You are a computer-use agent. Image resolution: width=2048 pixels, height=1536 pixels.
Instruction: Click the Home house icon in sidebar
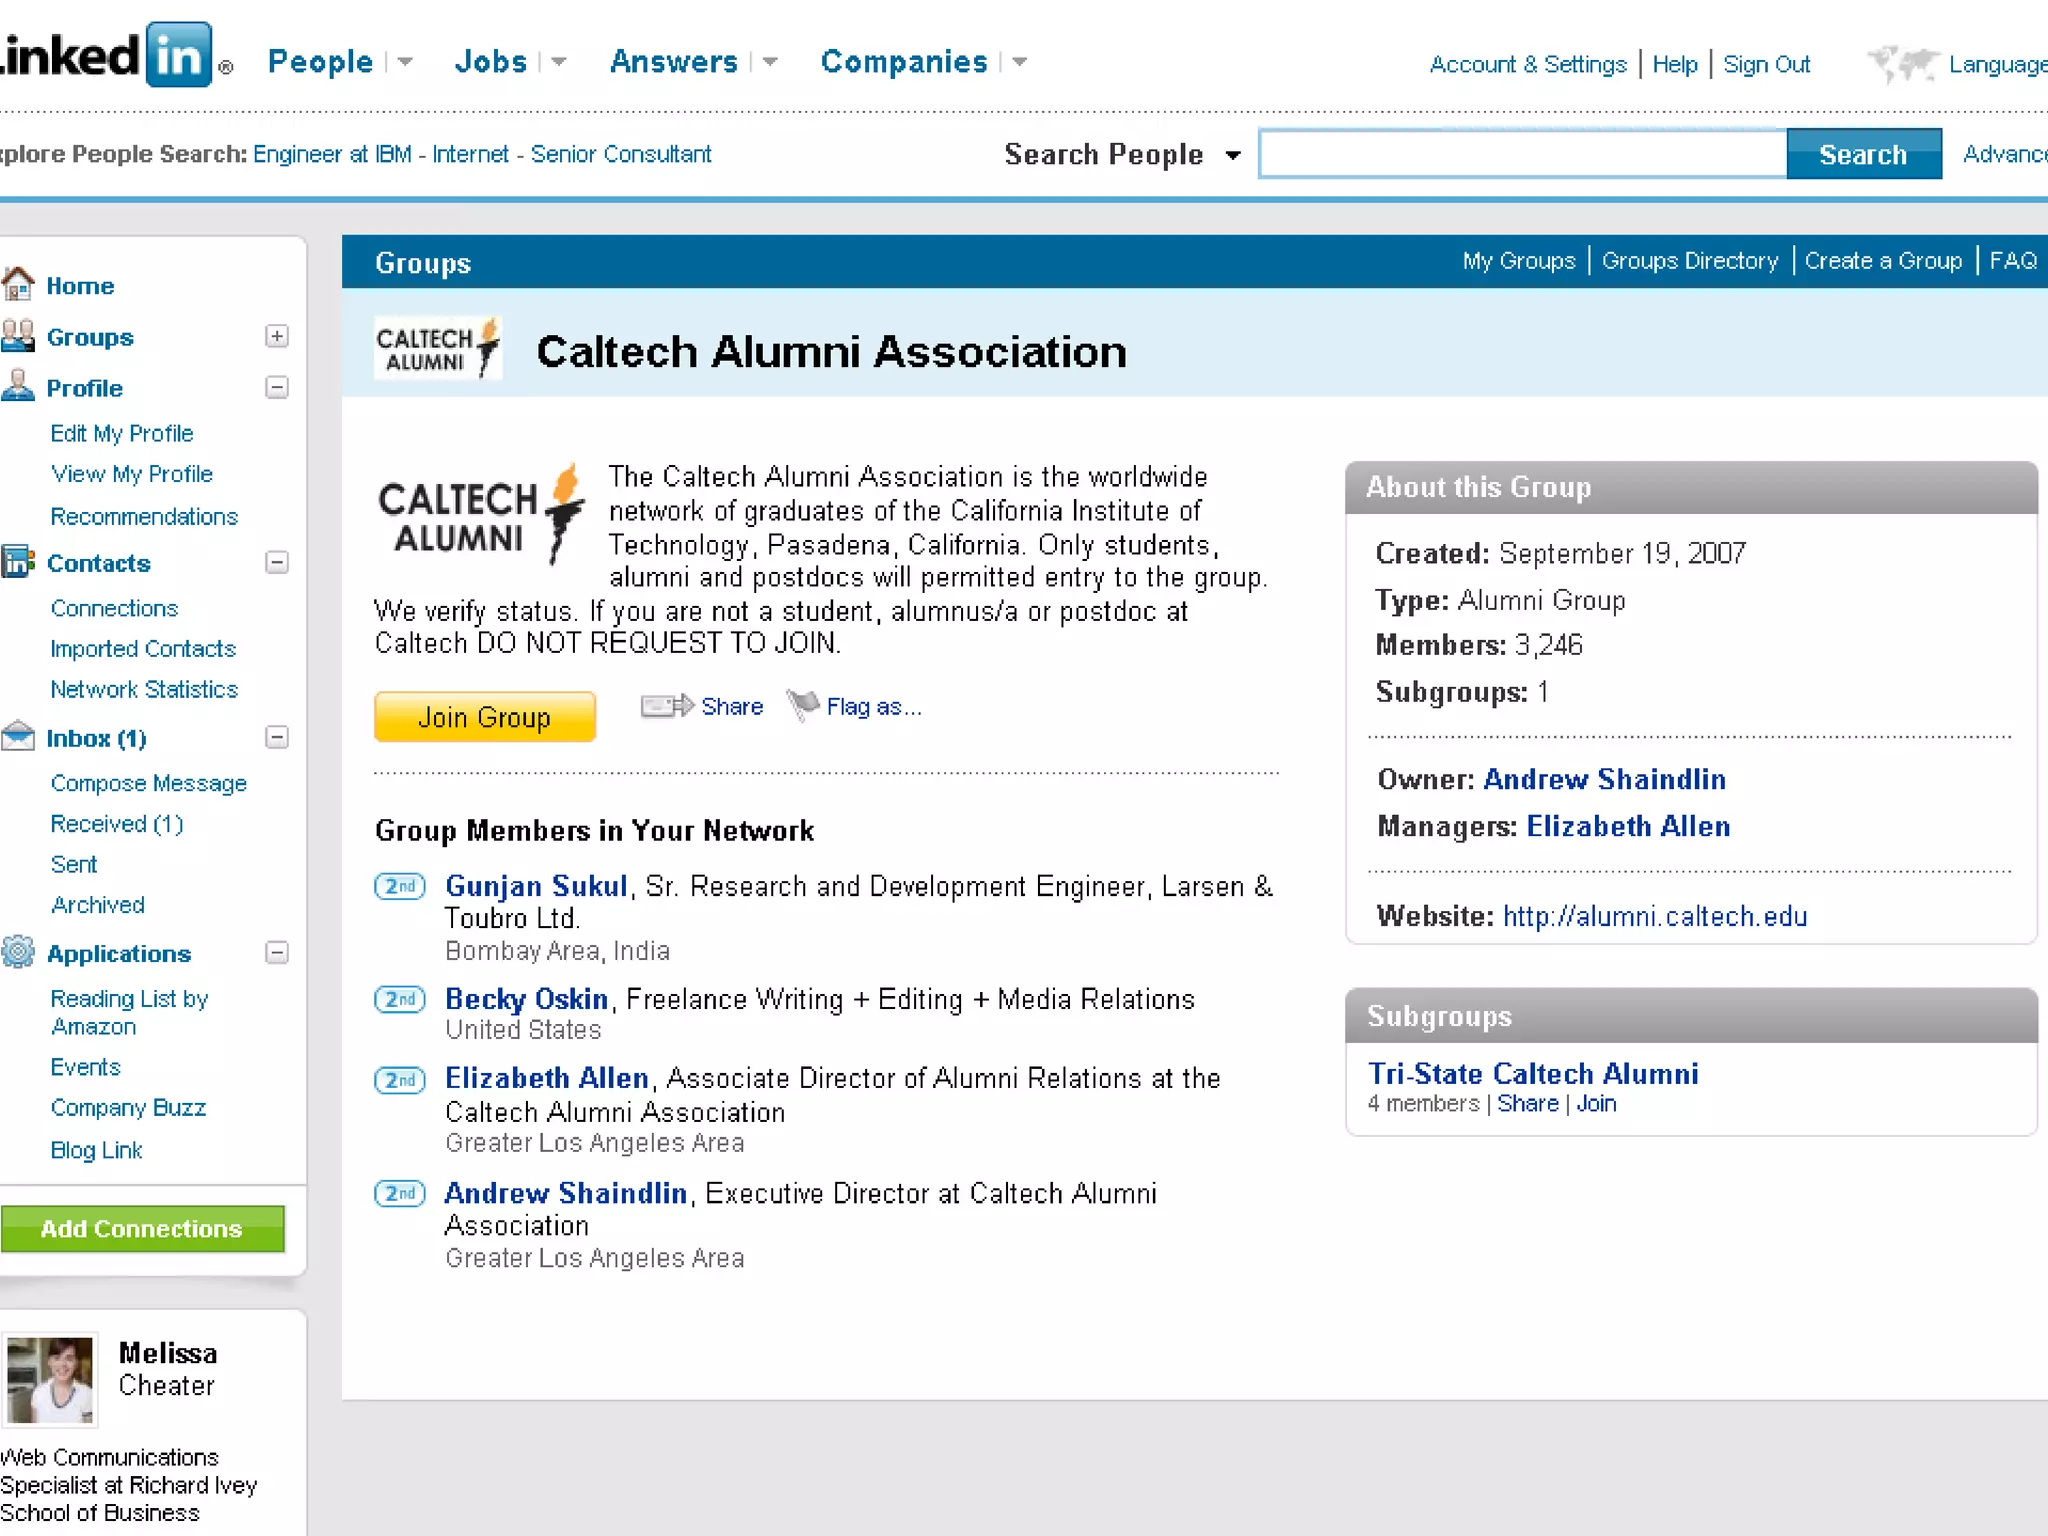click(x=18, y=285)
